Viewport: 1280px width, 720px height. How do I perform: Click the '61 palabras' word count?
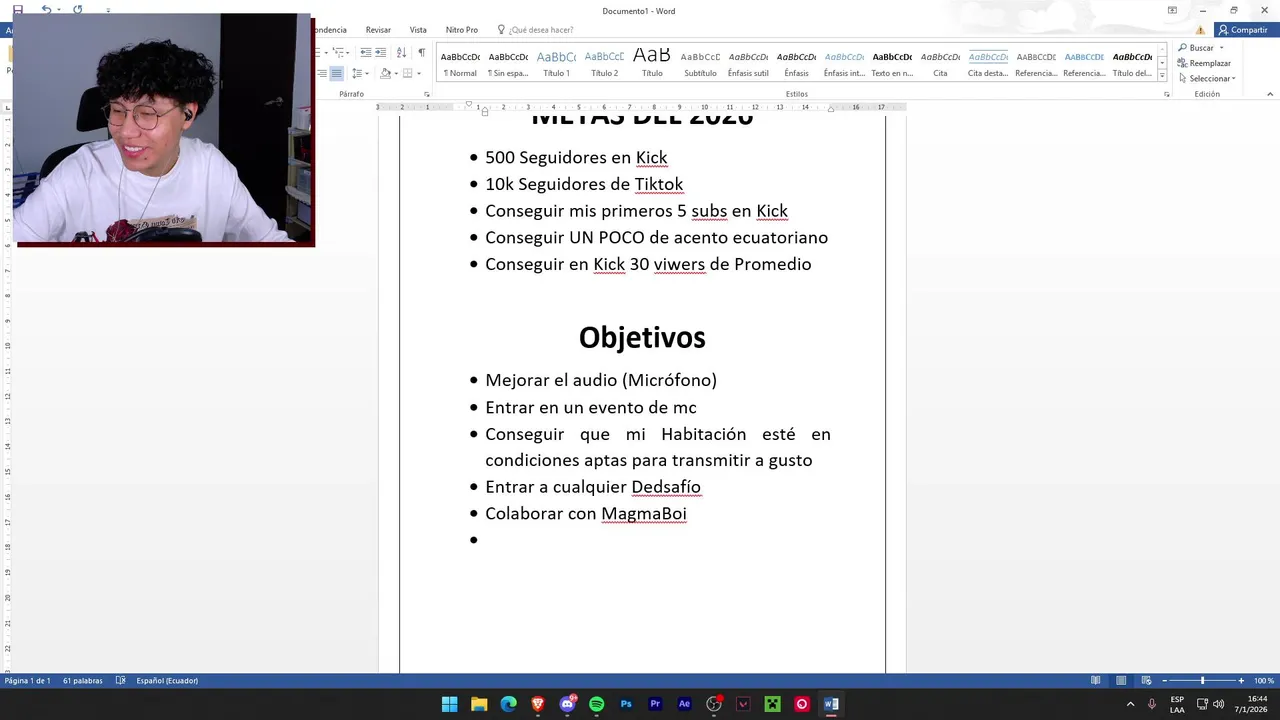coord(82,681)
